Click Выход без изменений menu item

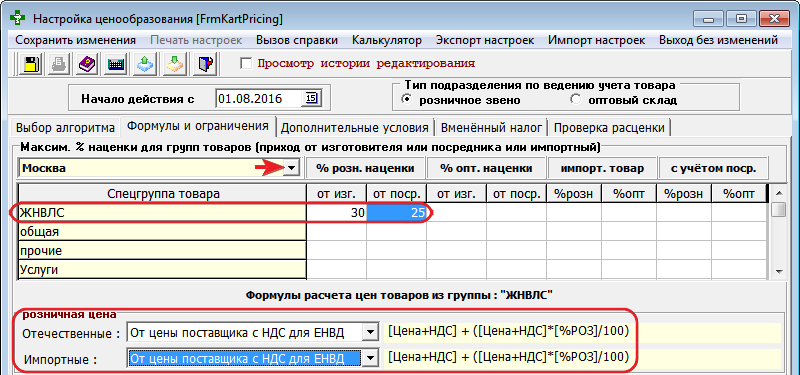[x=718, y=40]
